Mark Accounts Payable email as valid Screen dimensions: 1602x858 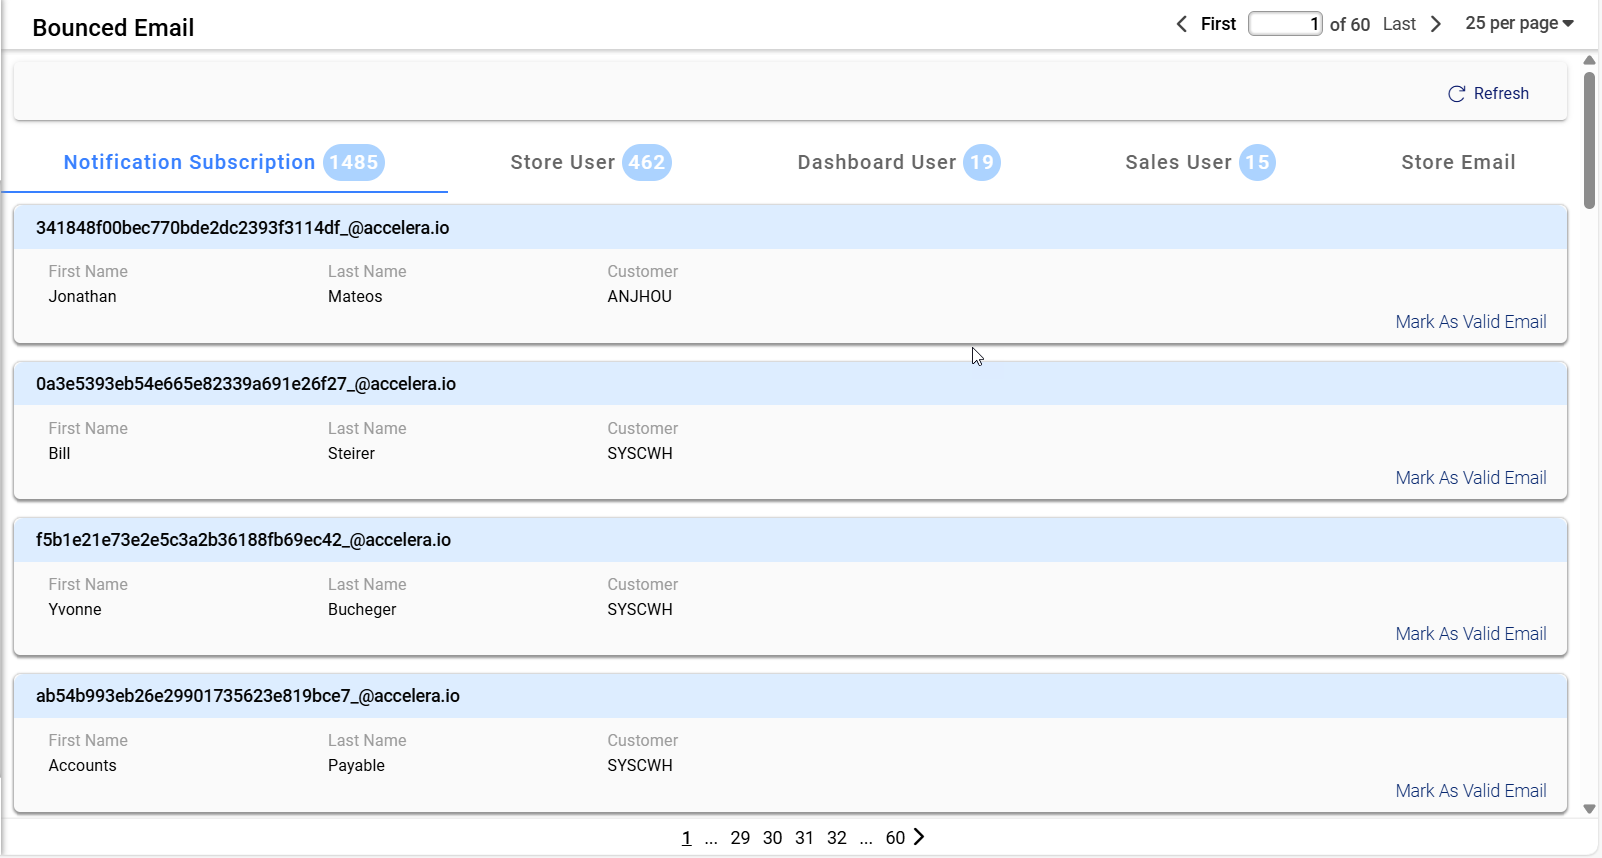[1470, 791]
